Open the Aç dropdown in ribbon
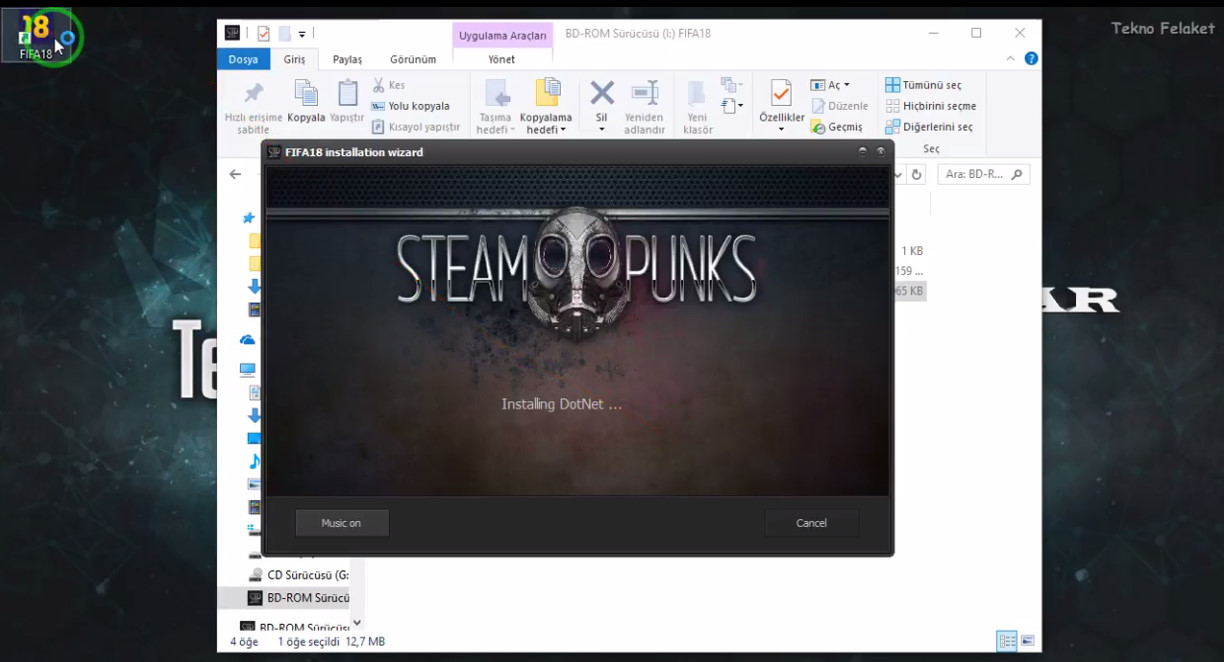This screenshot has width=1224, height=662. click(x=830, y=85)
